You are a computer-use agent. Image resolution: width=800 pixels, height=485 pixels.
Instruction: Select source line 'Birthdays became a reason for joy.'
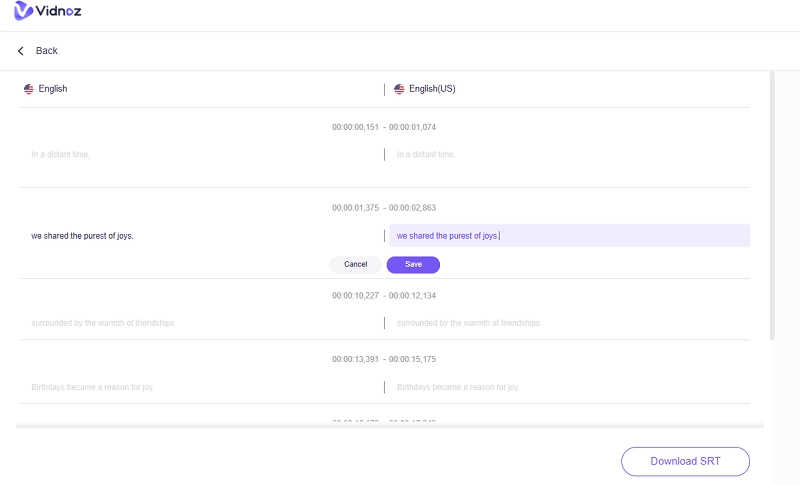pos(93,387)
